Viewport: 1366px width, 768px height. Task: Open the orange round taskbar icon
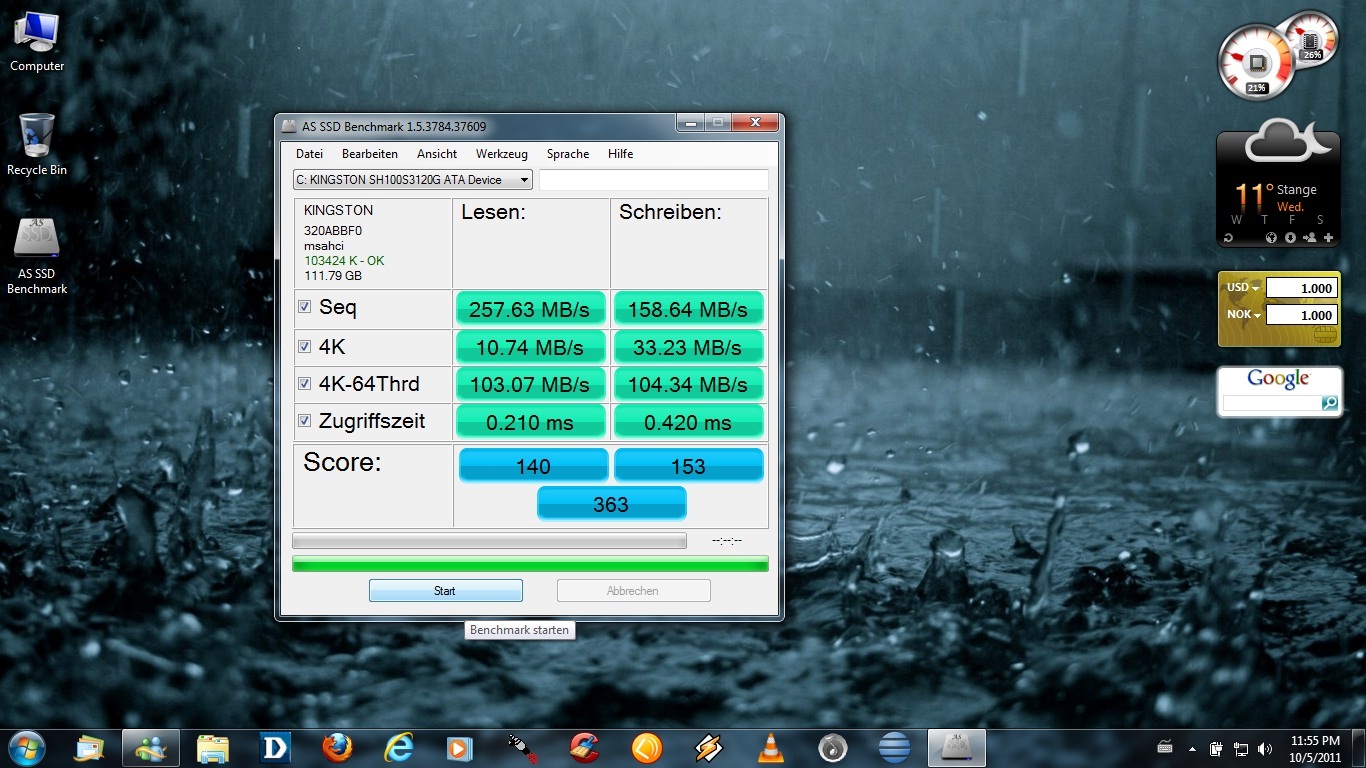[646, 747]
